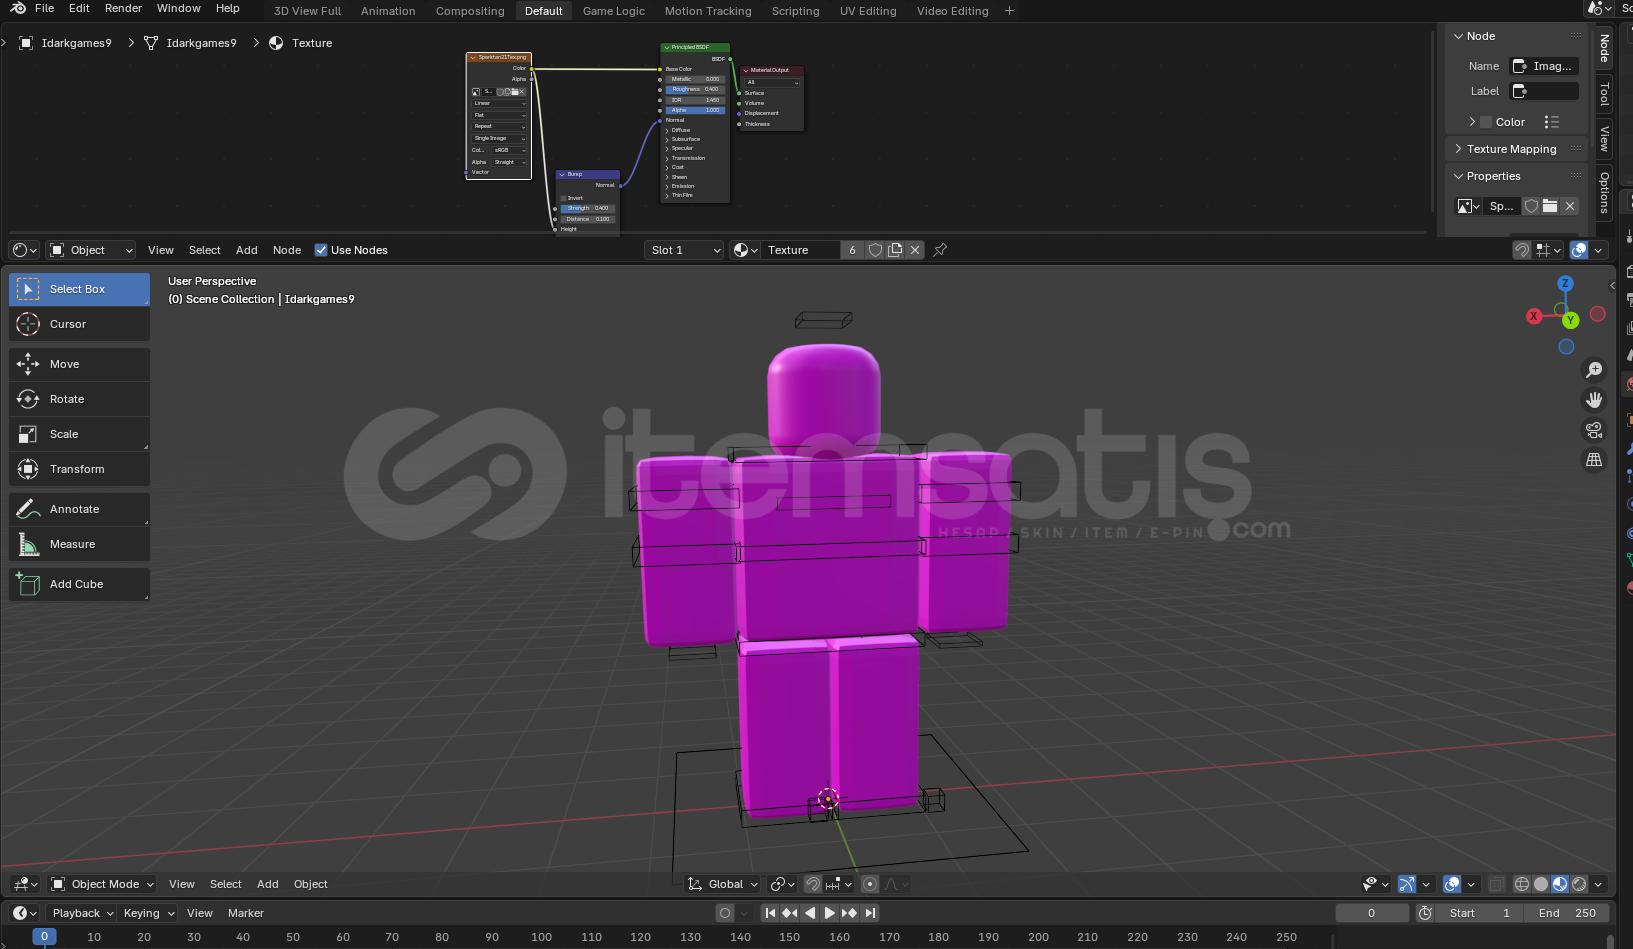Switch to the UV Editing workspace tab
This screenshot has height=949, width=1633.
coord(868,11)
